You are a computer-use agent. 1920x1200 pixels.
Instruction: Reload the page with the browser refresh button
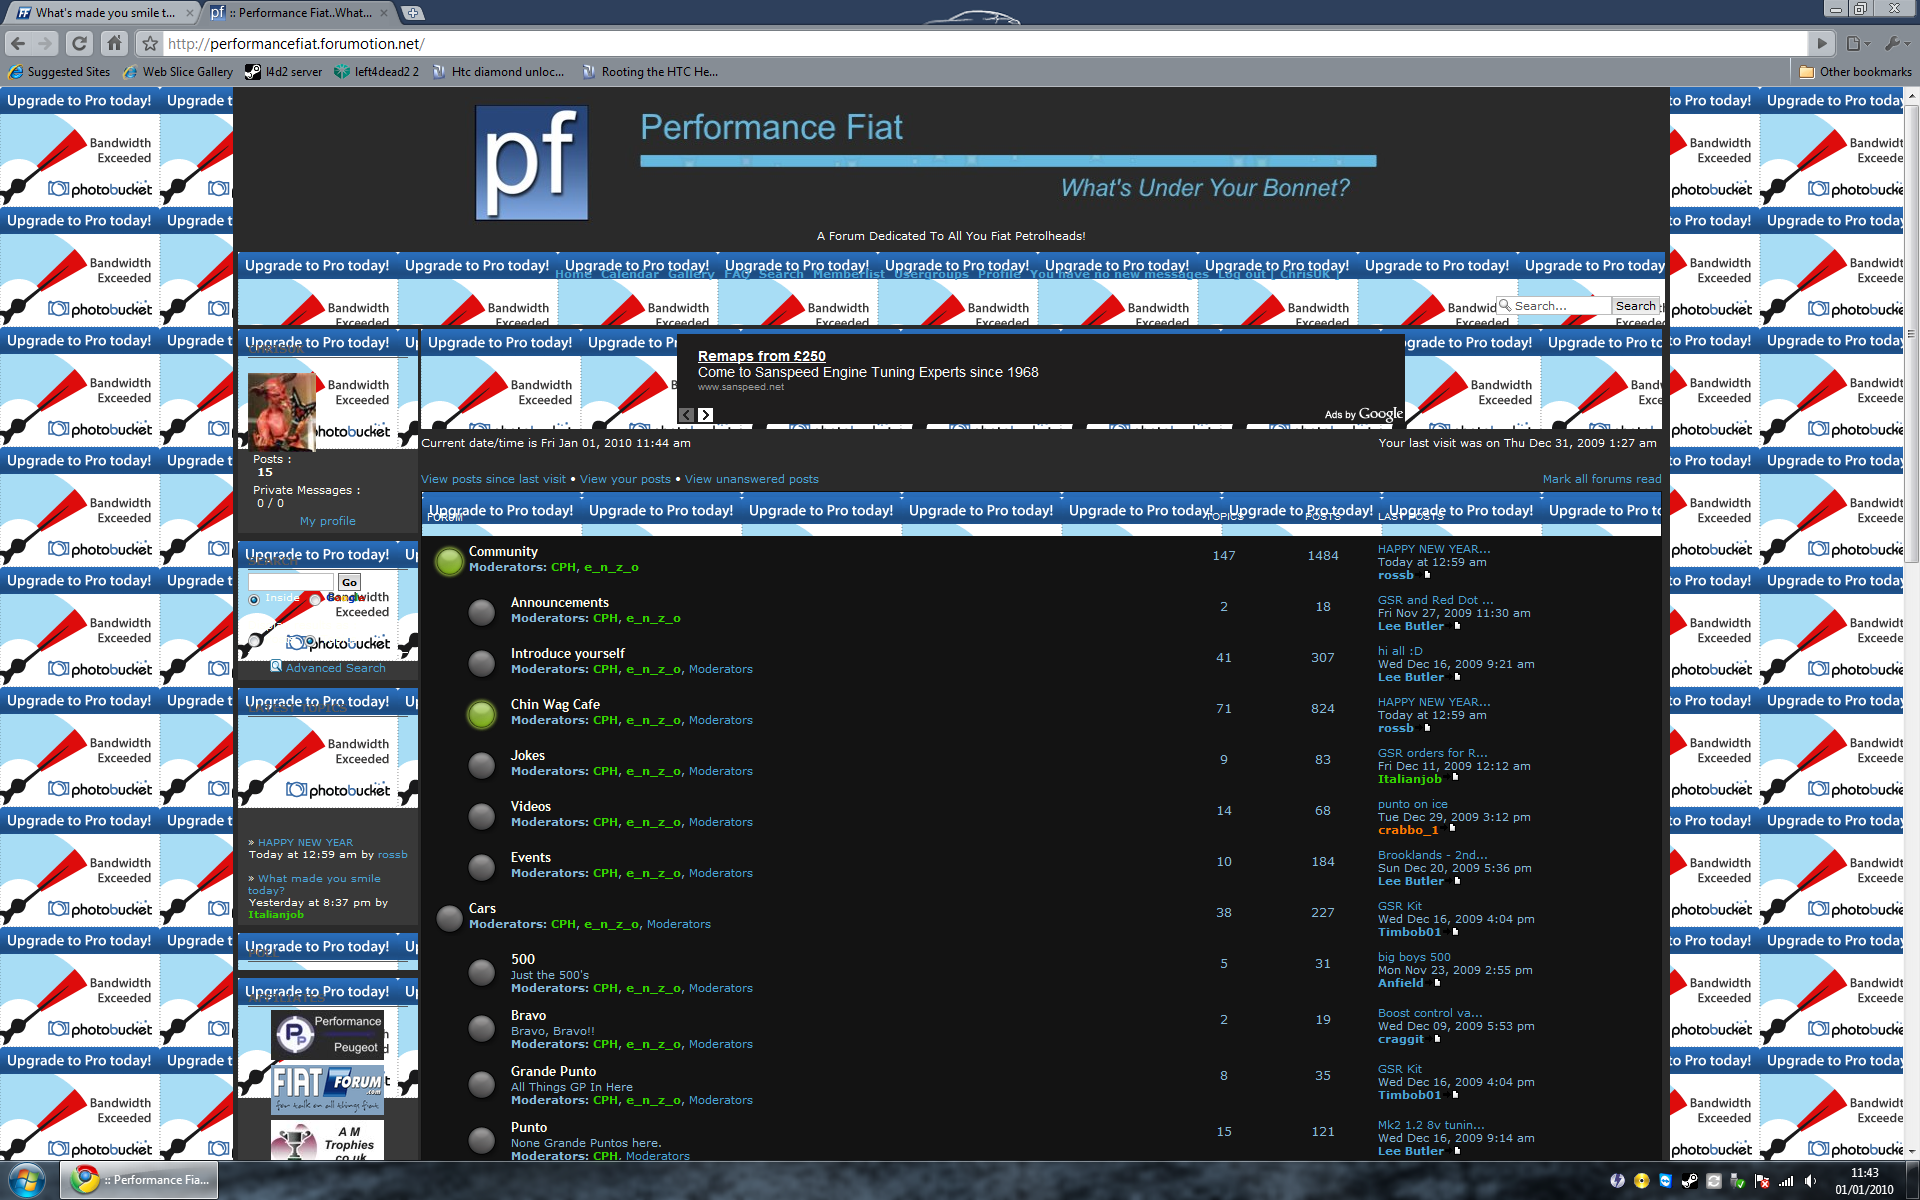[80, 43]
